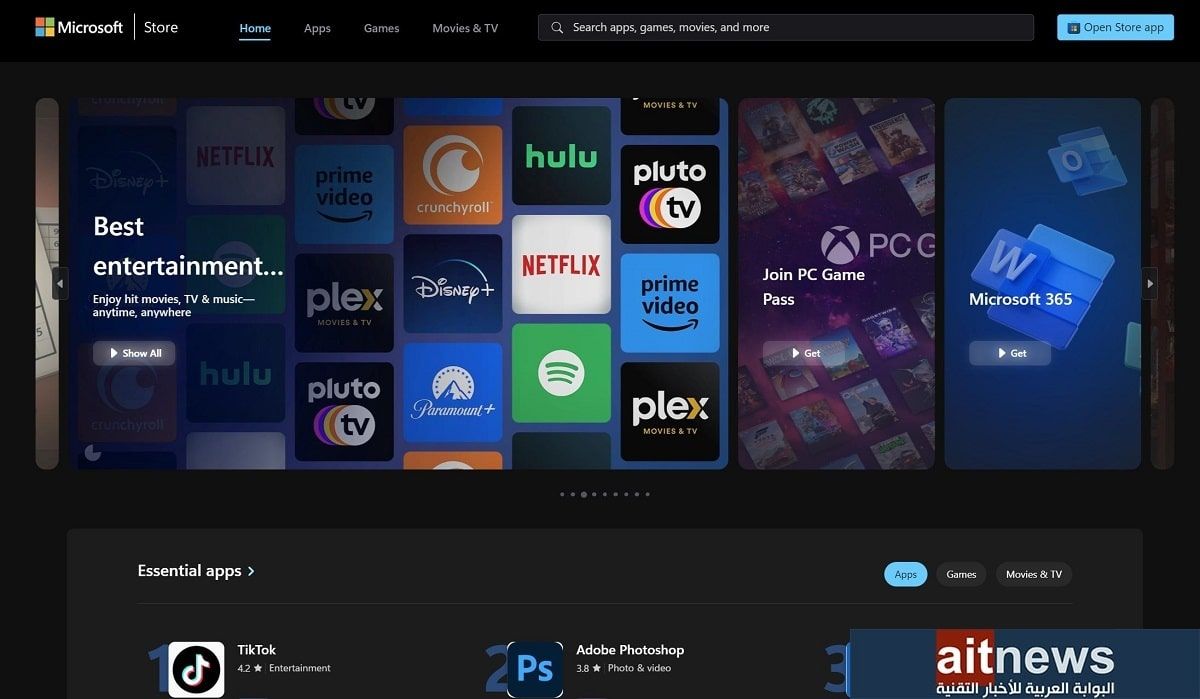The image size is (1200, 699).
Task: Select the Apps filter pill
Action: (905, 574)
